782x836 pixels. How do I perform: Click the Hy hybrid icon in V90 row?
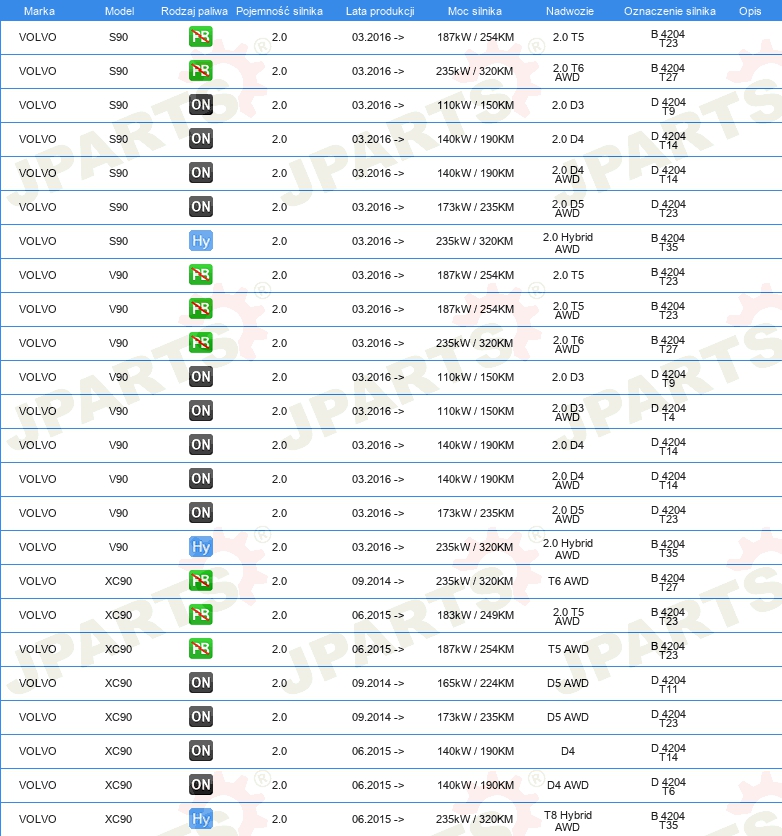coord(200,547)
